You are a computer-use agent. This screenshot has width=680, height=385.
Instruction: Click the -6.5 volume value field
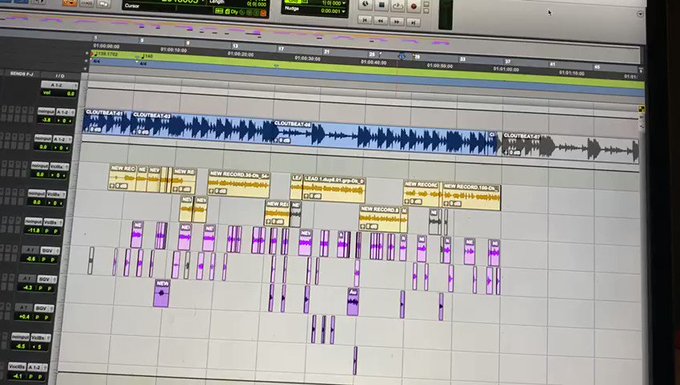20,346
